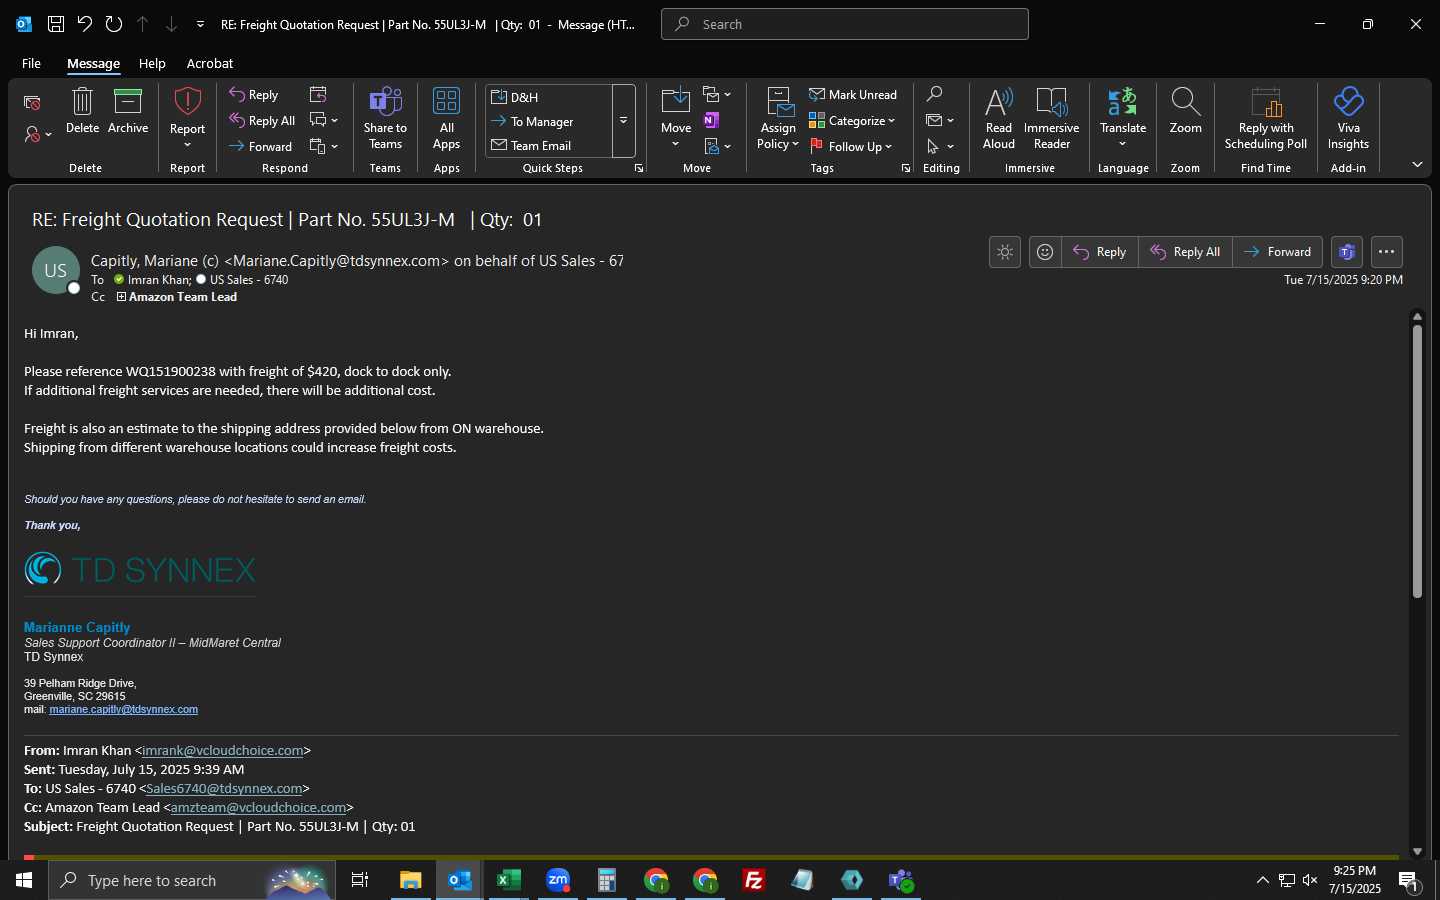Click the ribbon Search box
1440x900 pixels.
point(844,24)
